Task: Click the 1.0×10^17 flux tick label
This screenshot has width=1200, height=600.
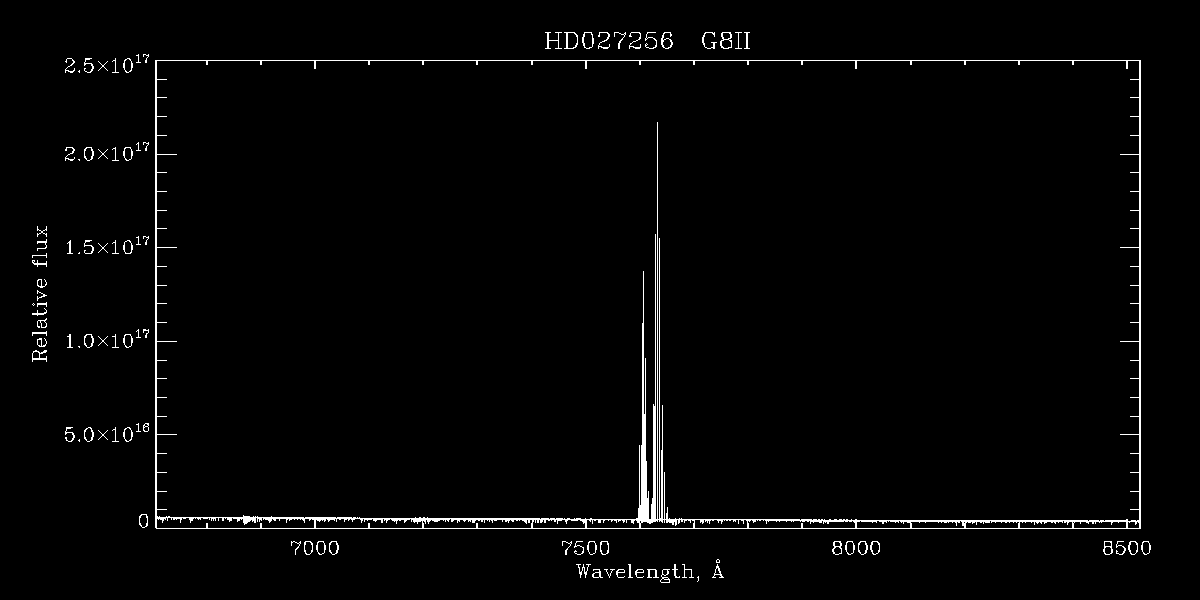Action: (x=107, y=340)
